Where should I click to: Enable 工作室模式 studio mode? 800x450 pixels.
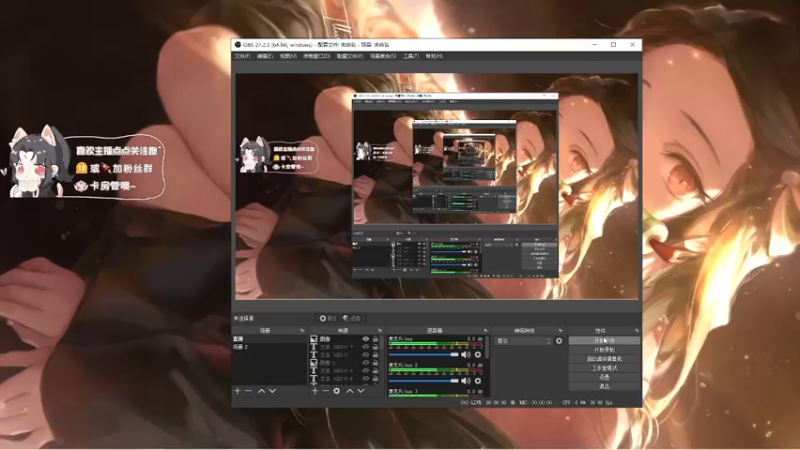(x=604, y=368)
